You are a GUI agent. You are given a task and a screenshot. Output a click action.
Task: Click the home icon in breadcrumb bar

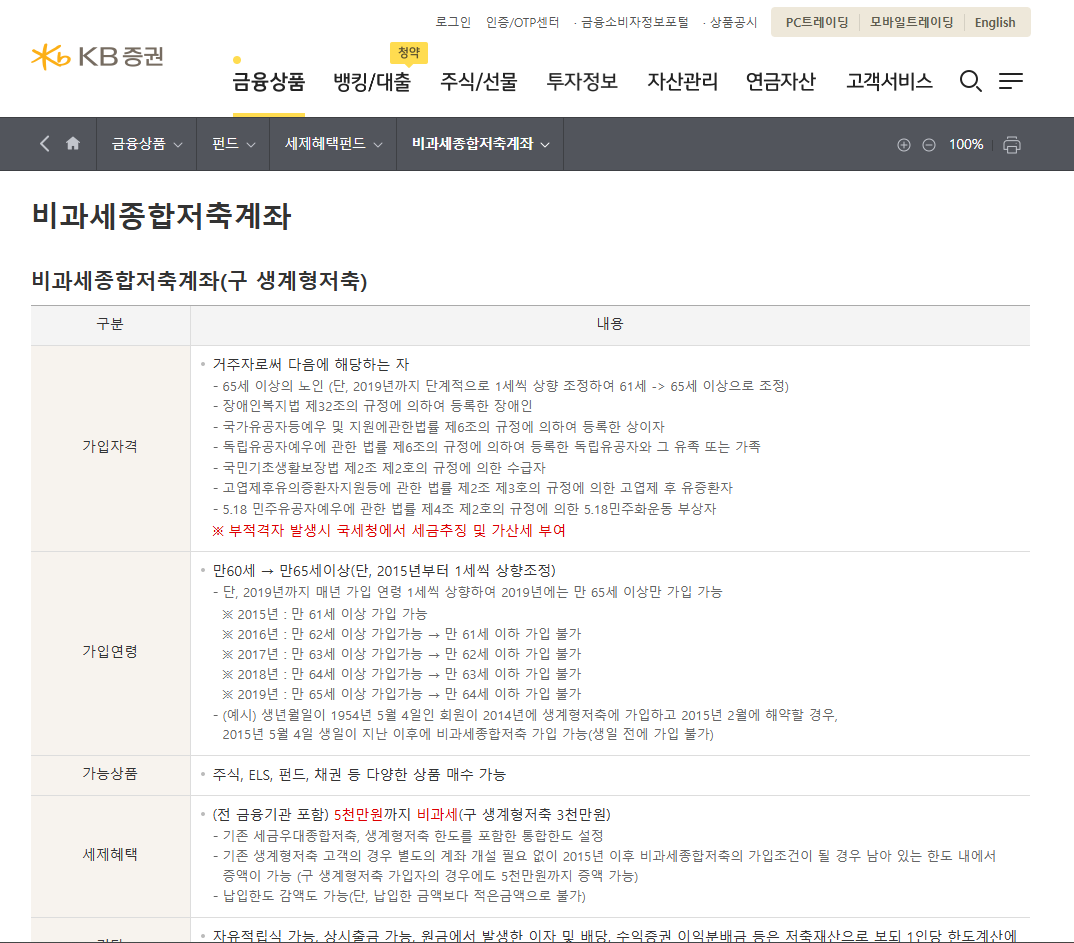tap(73, 144)
